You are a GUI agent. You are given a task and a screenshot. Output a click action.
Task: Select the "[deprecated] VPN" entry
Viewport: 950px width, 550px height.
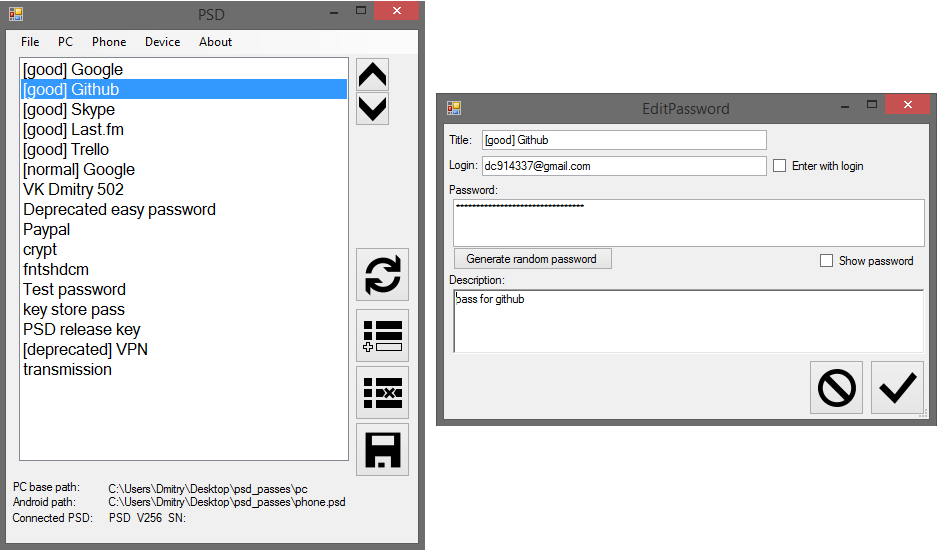pos(184,350)
